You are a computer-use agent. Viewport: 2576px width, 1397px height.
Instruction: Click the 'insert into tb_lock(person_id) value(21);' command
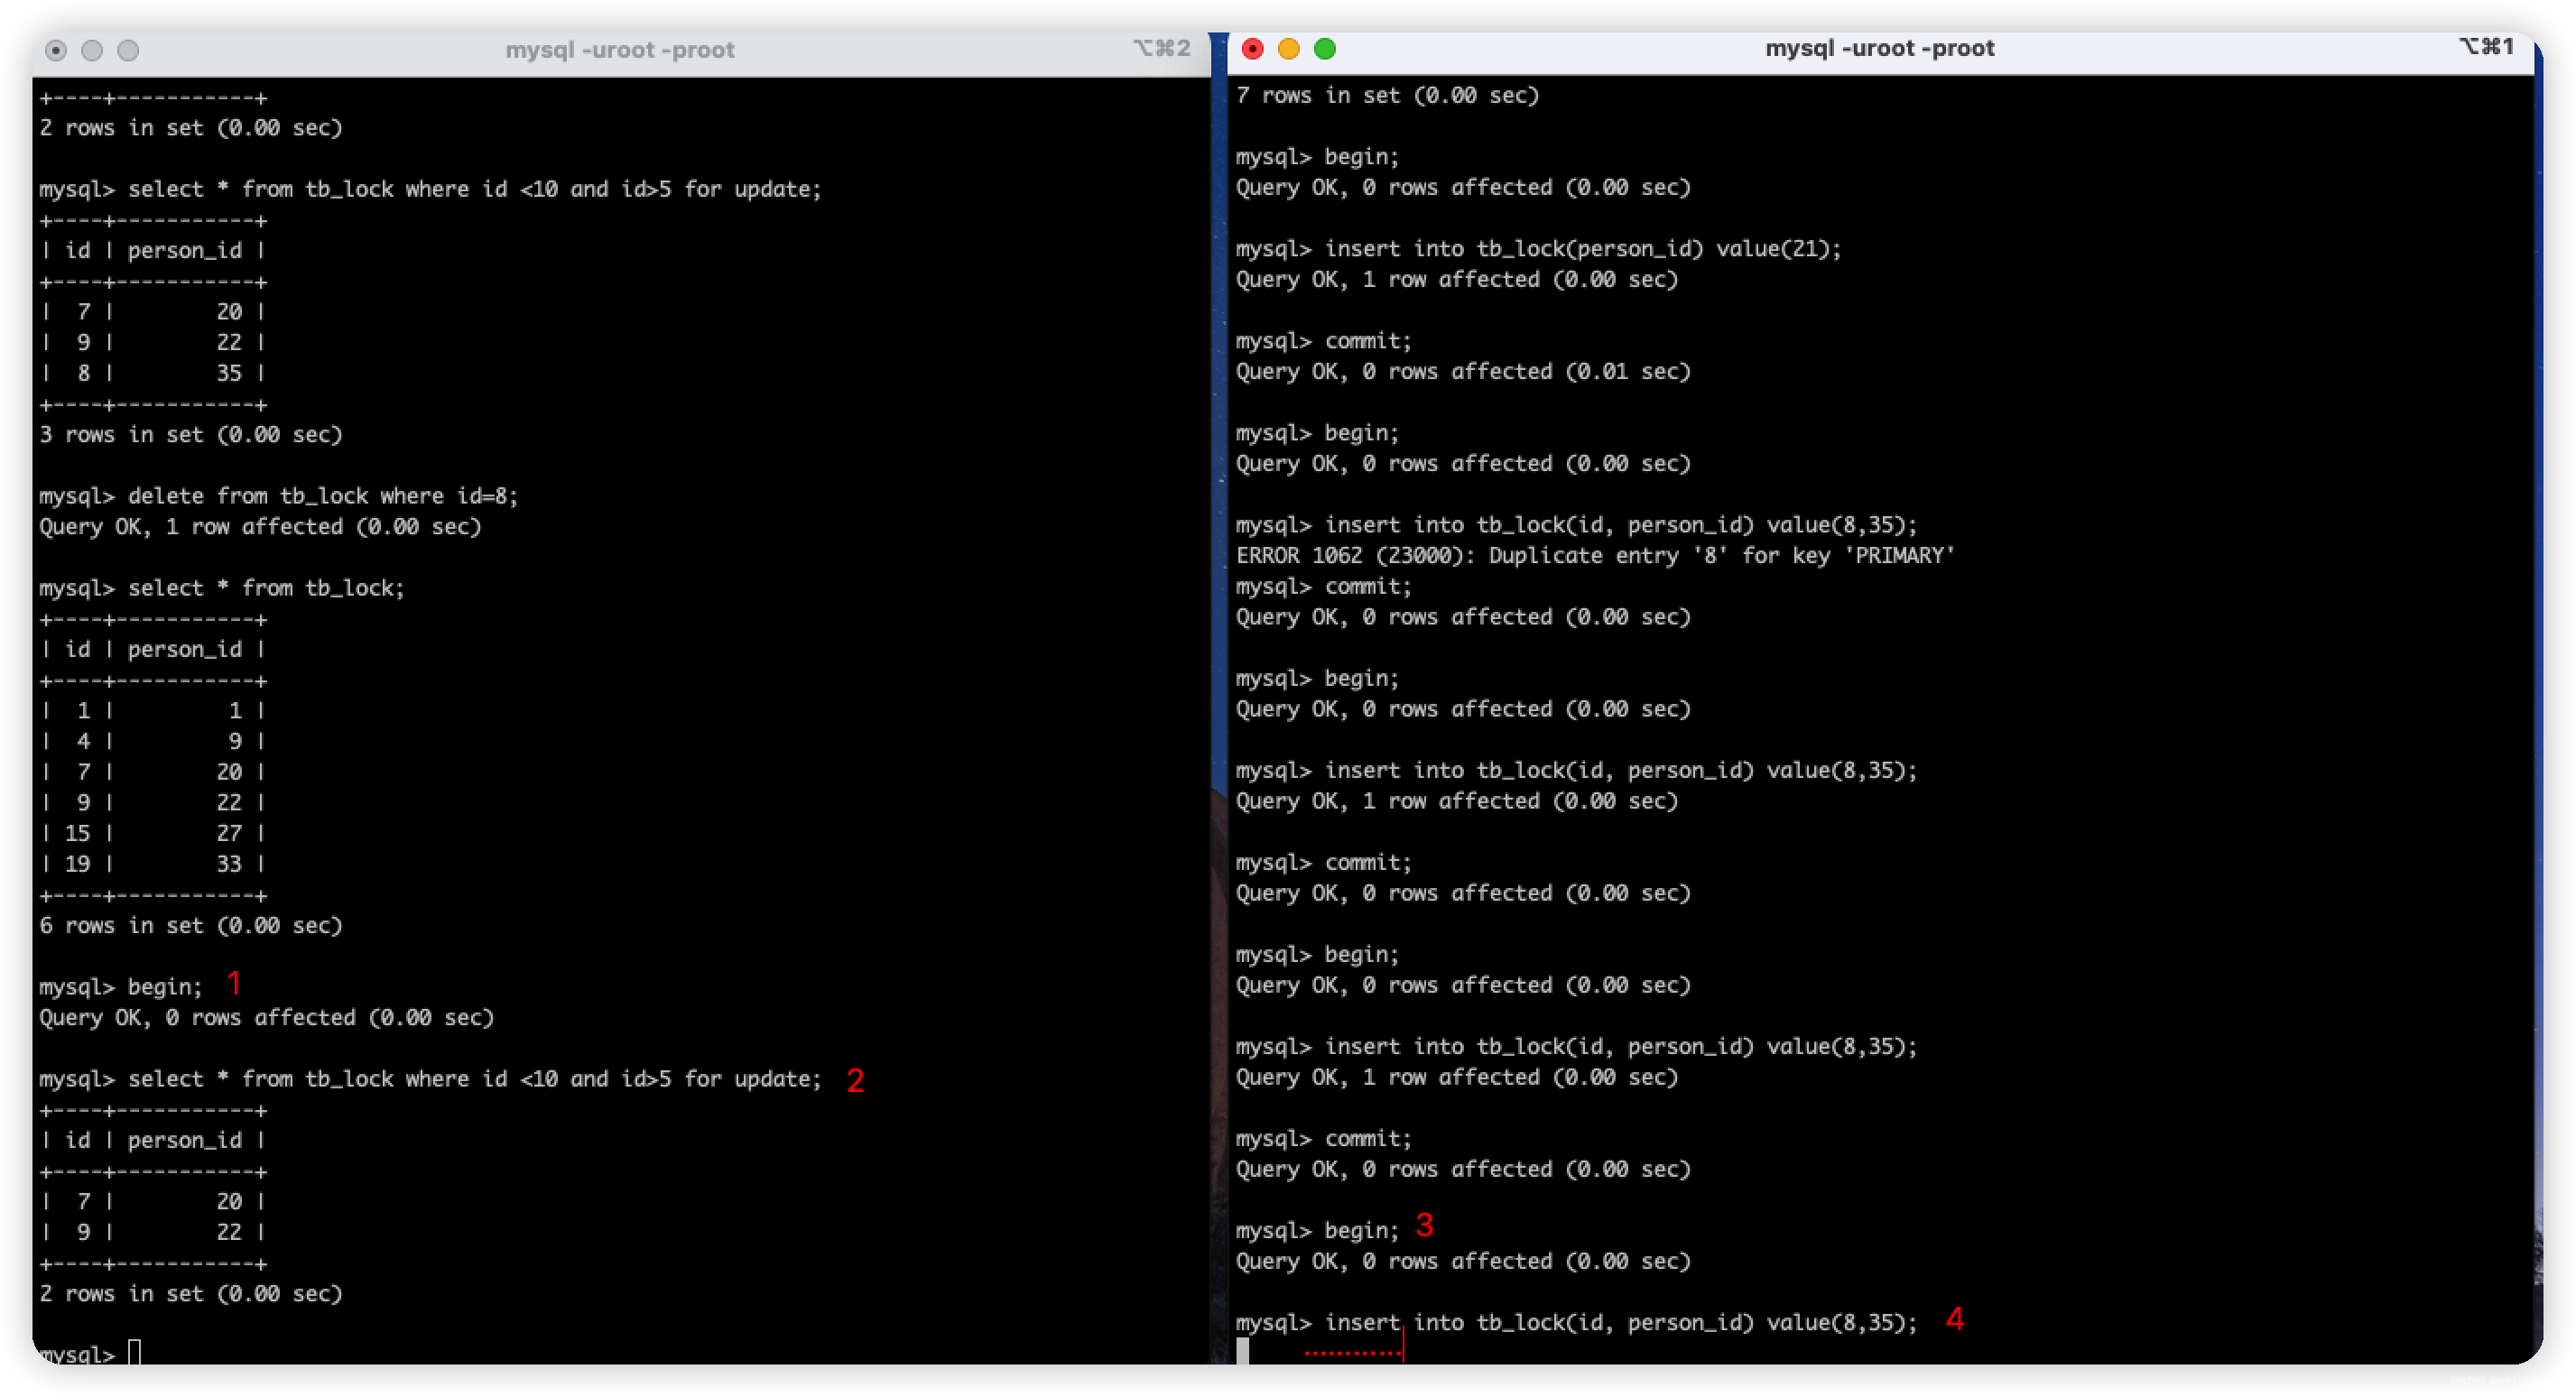coord(1538,249)
